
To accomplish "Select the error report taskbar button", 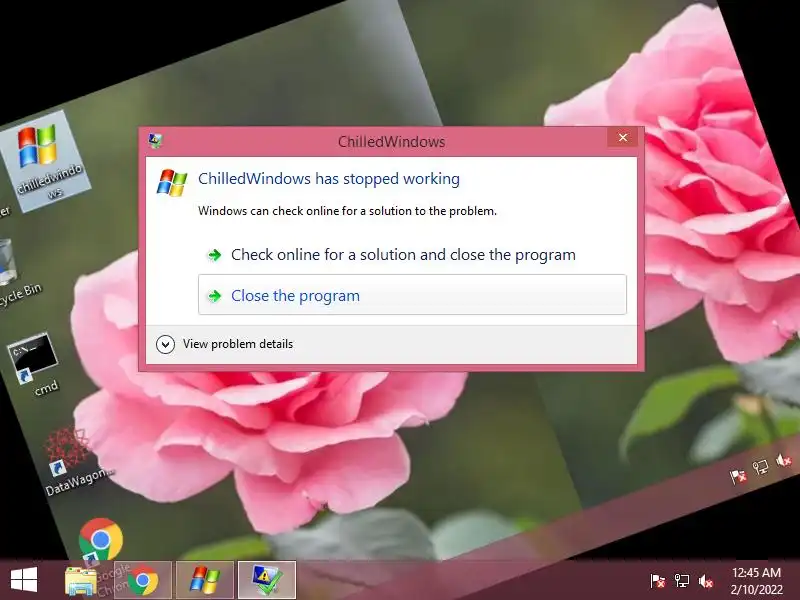I will [267, 581].
